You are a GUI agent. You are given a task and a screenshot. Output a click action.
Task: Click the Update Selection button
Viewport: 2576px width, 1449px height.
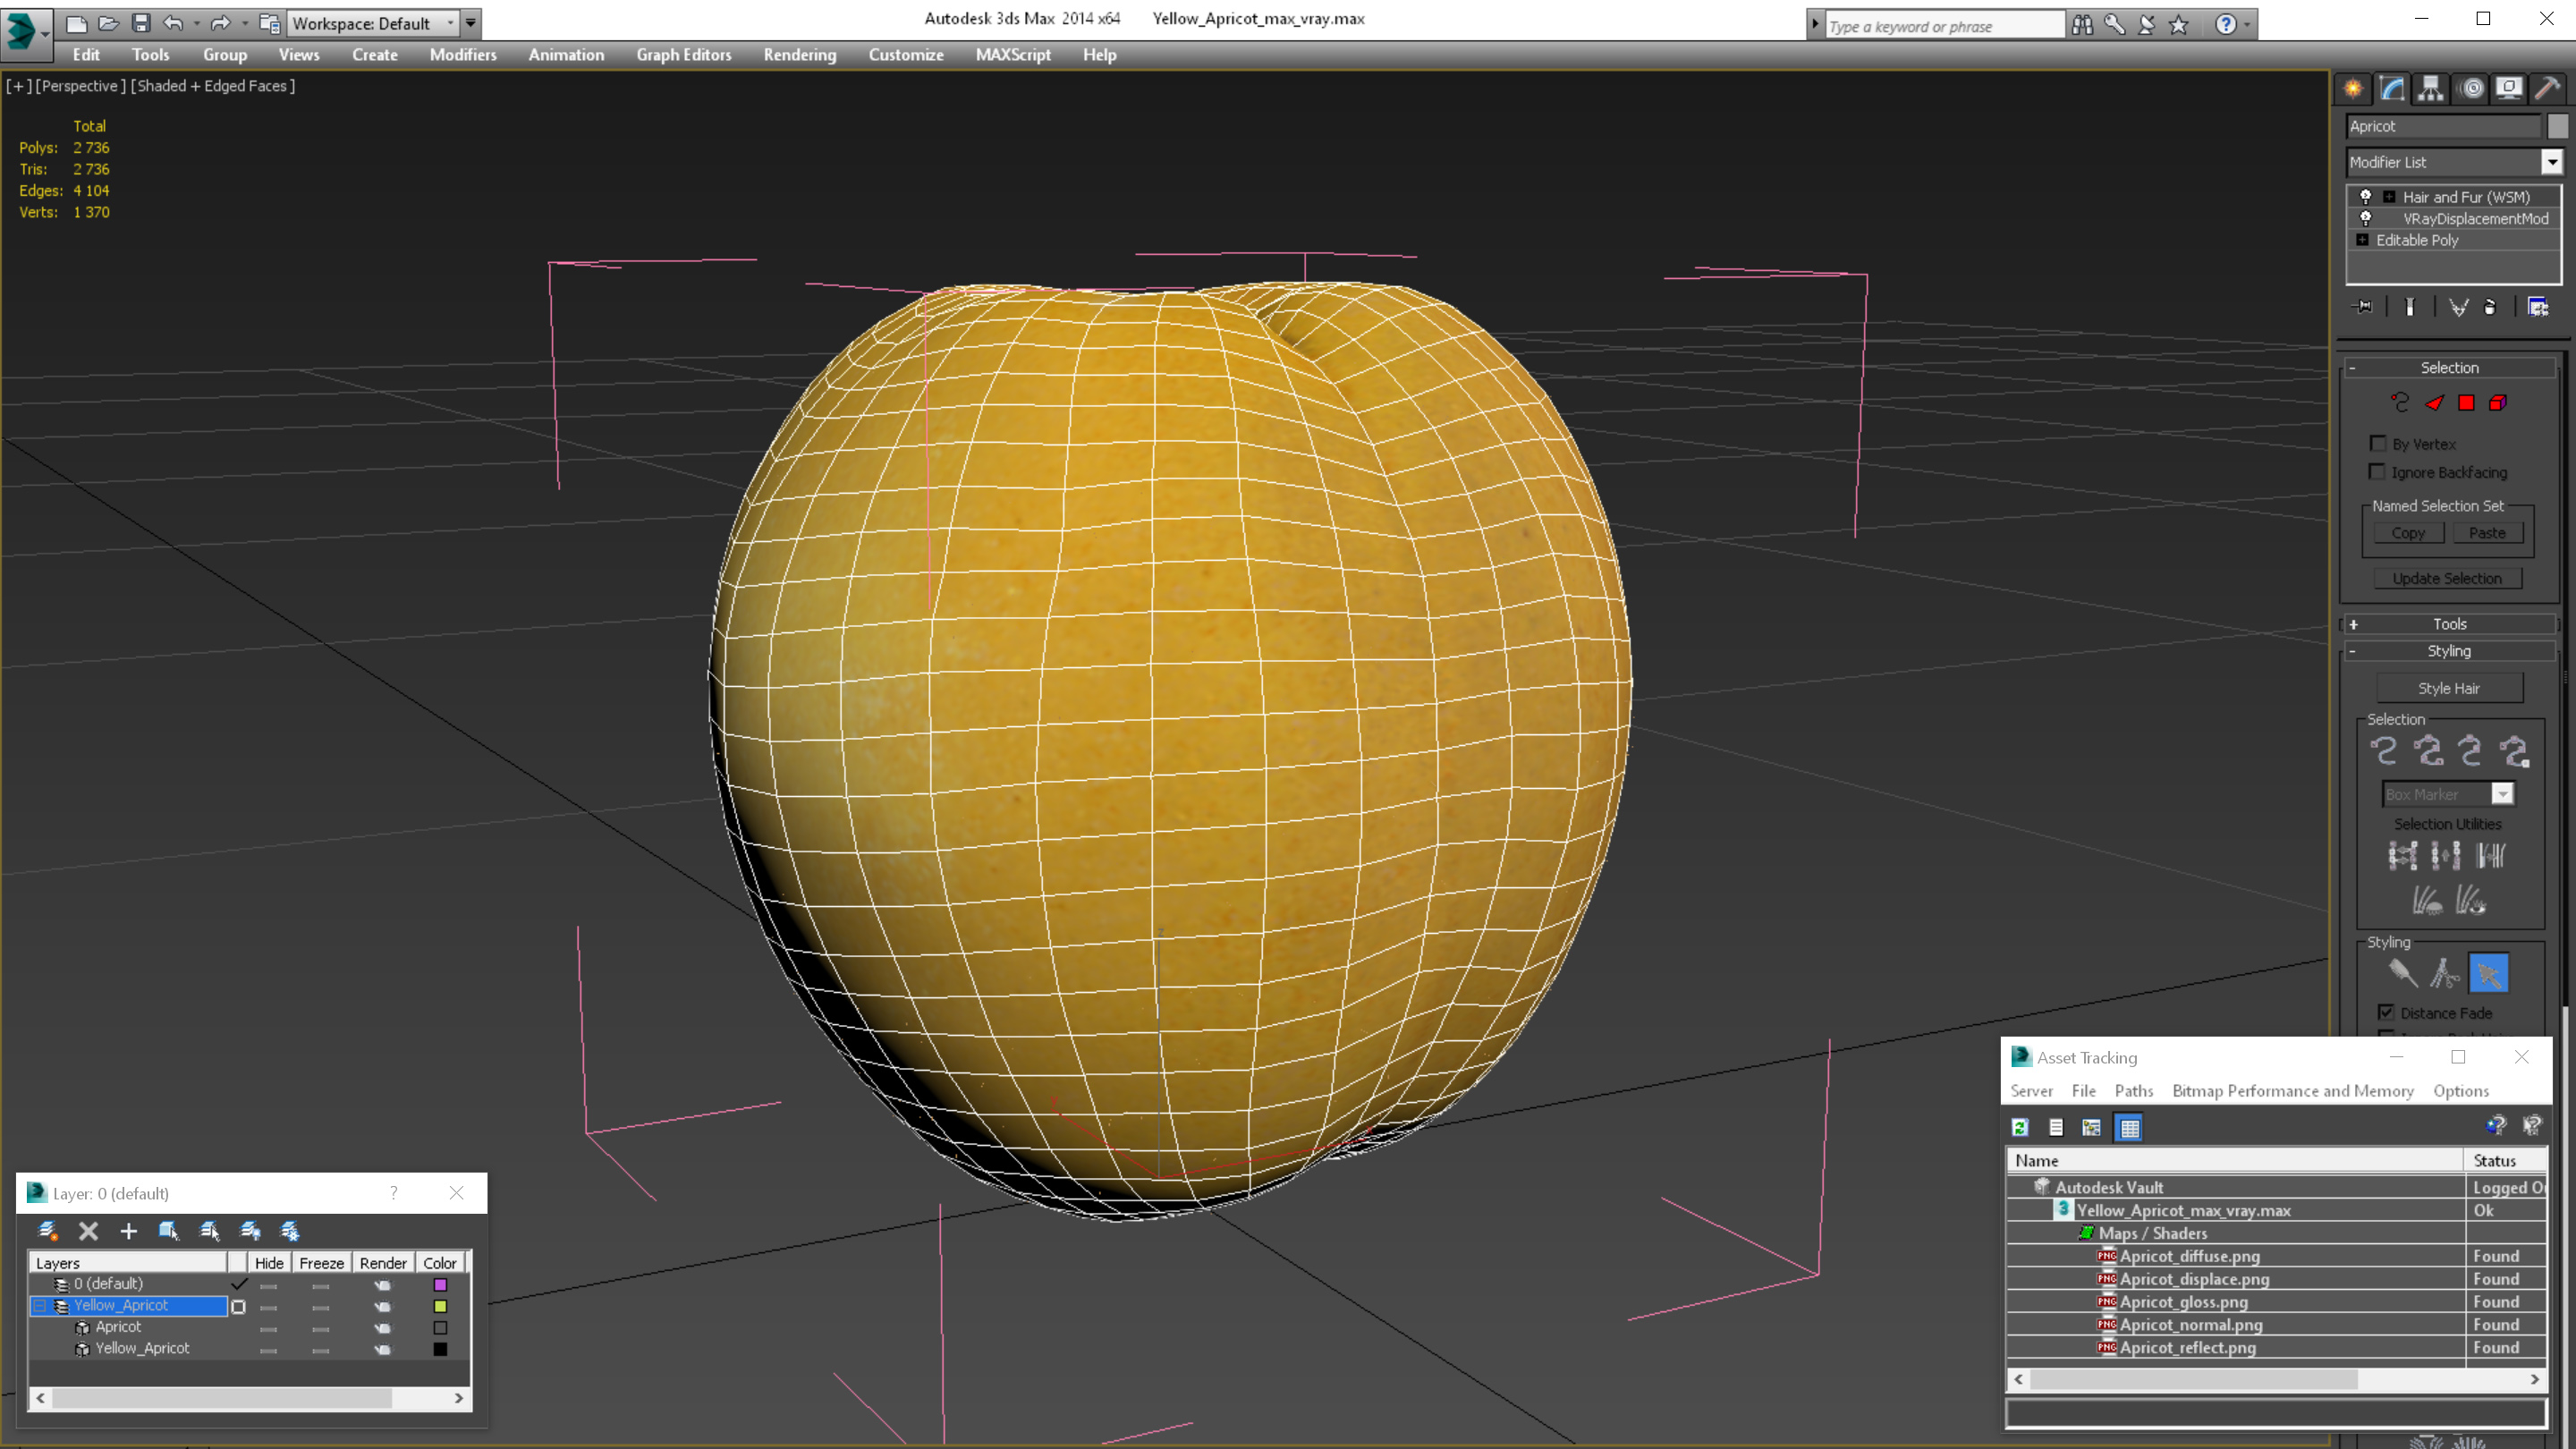[2447, 578]
